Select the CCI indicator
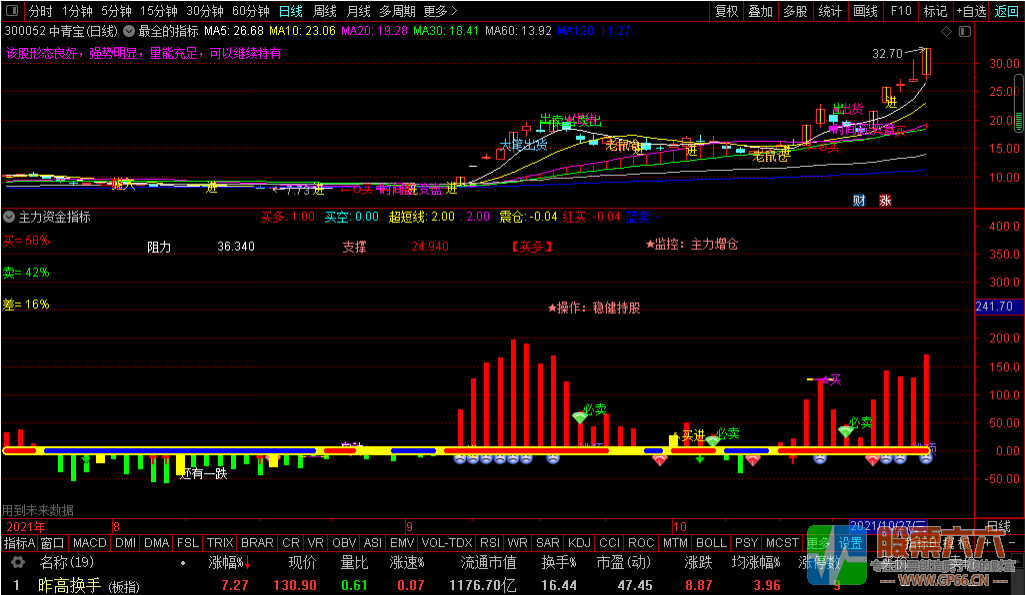Viewport: 1025px width, 595px height. point(610,543)
